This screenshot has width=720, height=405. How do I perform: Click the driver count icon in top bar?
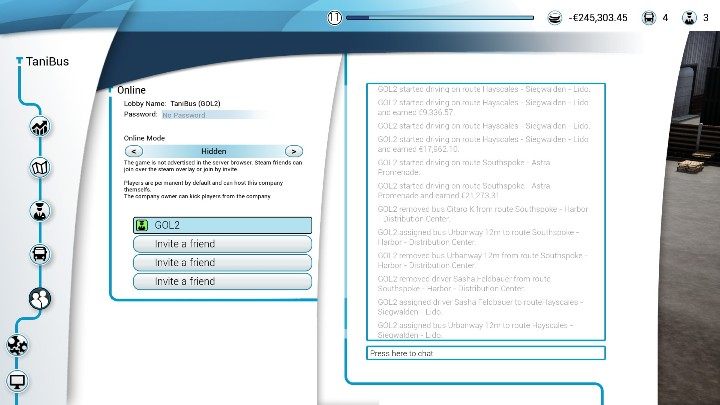[x=688, y=17]
